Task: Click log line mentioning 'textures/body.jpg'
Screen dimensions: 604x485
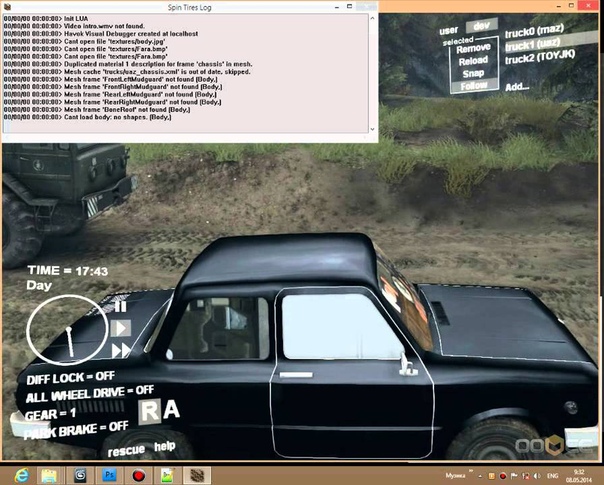Action: click(x=84, y=42)
